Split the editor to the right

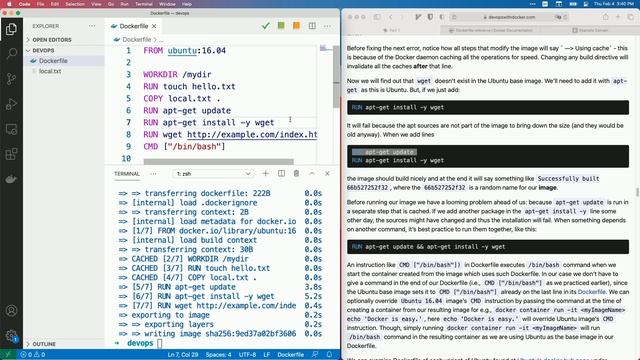312,26
